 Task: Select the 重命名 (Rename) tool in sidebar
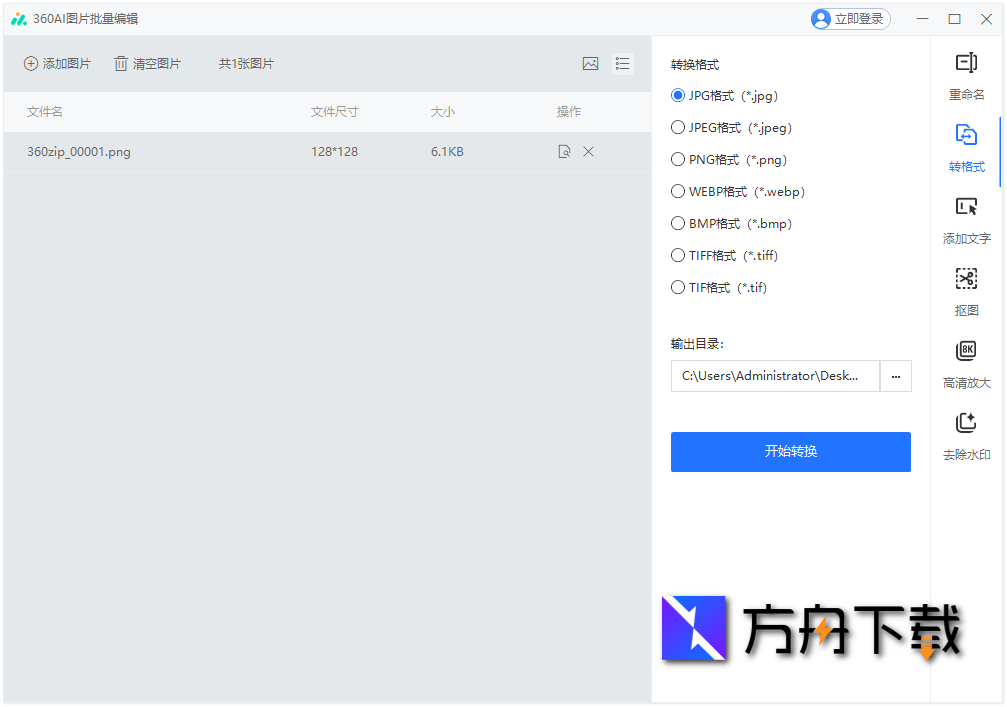click(x=966, y=75)
